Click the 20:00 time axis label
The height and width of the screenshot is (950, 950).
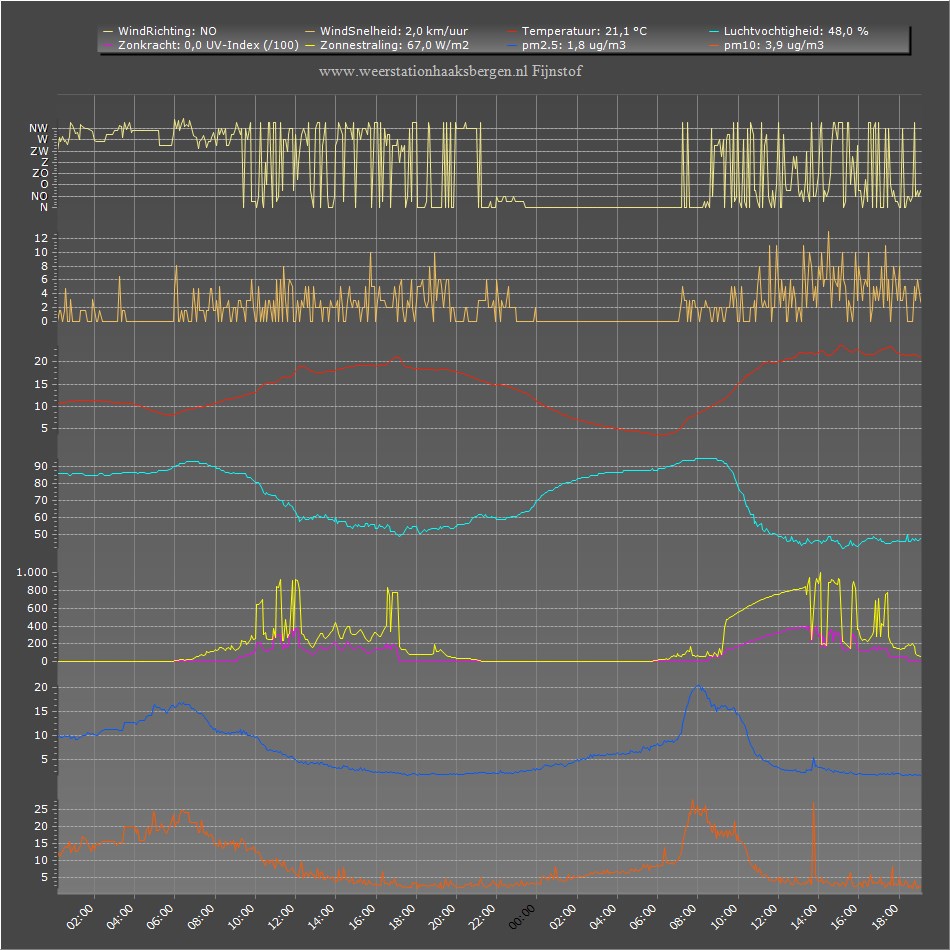click(x=442, y=917)
